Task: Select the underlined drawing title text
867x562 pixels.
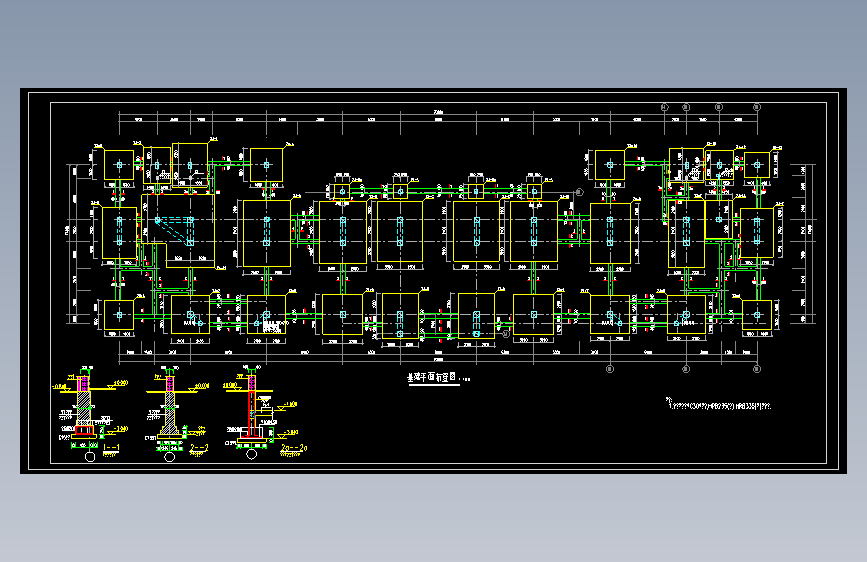Action: [431, 378]
